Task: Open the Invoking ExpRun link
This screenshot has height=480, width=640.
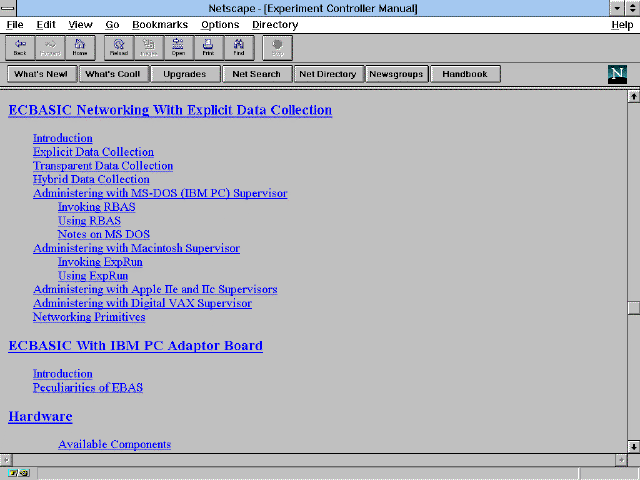Action: tap(100, 262)
